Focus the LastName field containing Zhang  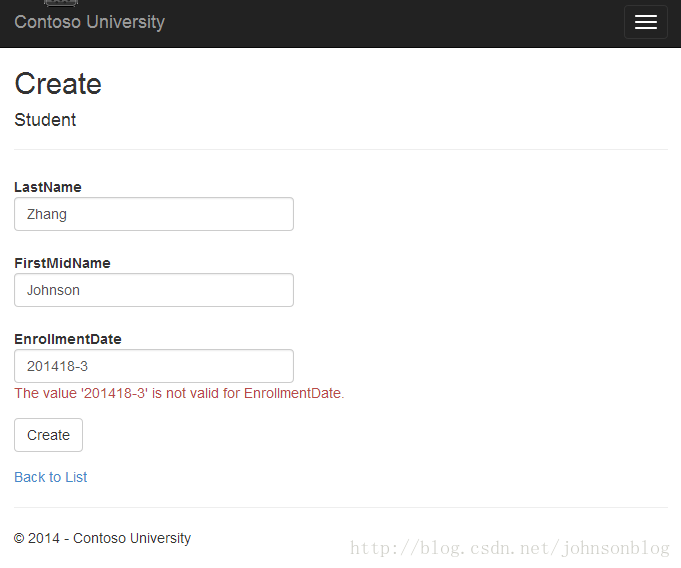154,214
